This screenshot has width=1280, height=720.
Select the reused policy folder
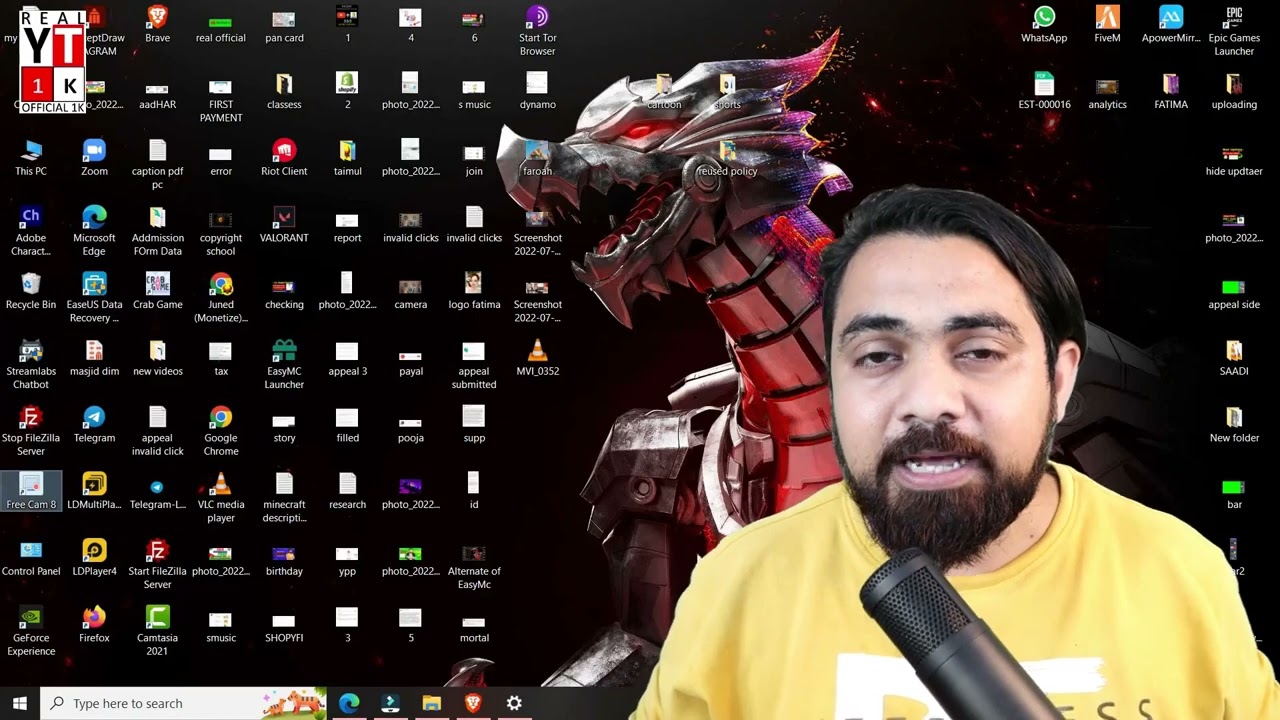click(x=727, y=158)
